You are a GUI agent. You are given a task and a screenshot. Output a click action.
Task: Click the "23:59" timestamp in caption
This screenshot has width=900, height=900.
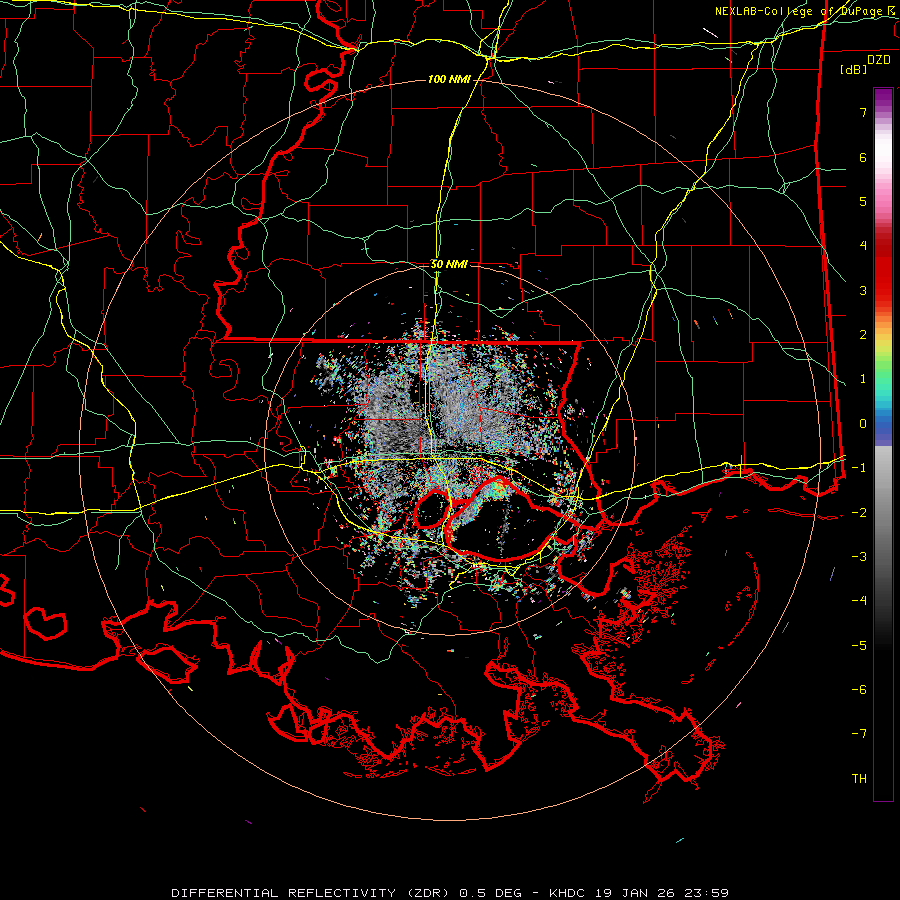705,893
